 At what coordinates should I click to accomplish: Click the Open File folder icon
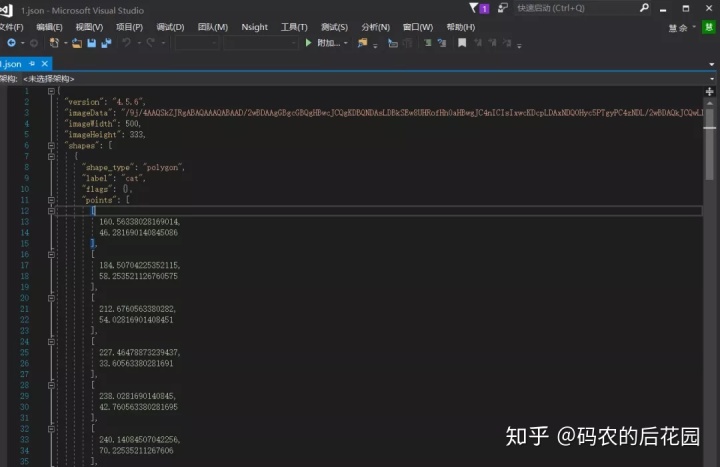coord(77,43)
